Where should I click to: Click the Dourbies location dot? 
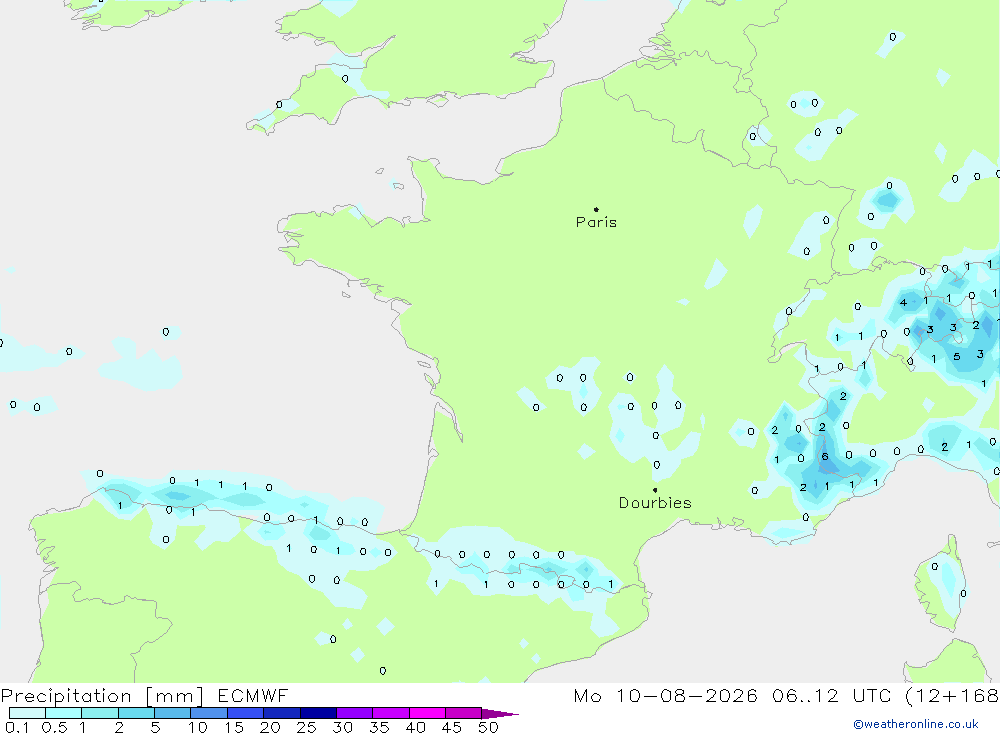(655, 490)
